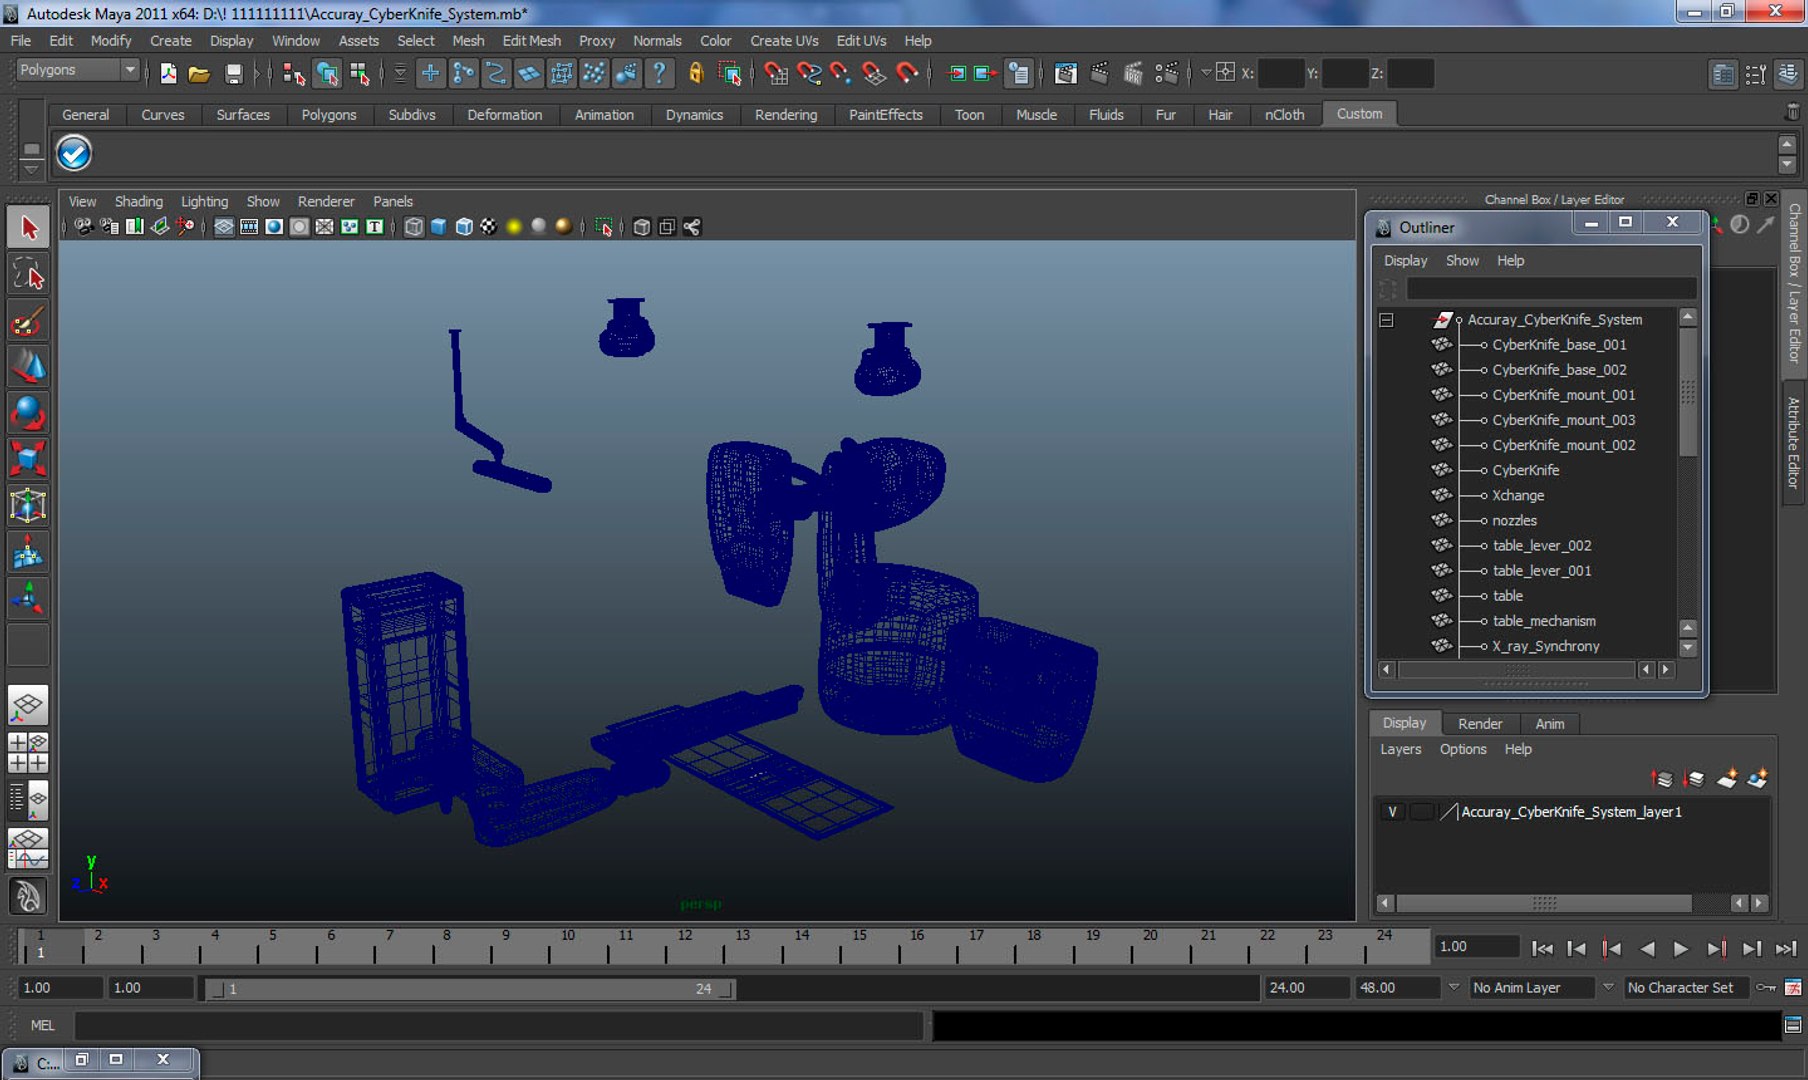The height and width of the screenshot is (1080, 1808).
Task: Activate the Scale tool cube icon
Action: tap(28, 459)
